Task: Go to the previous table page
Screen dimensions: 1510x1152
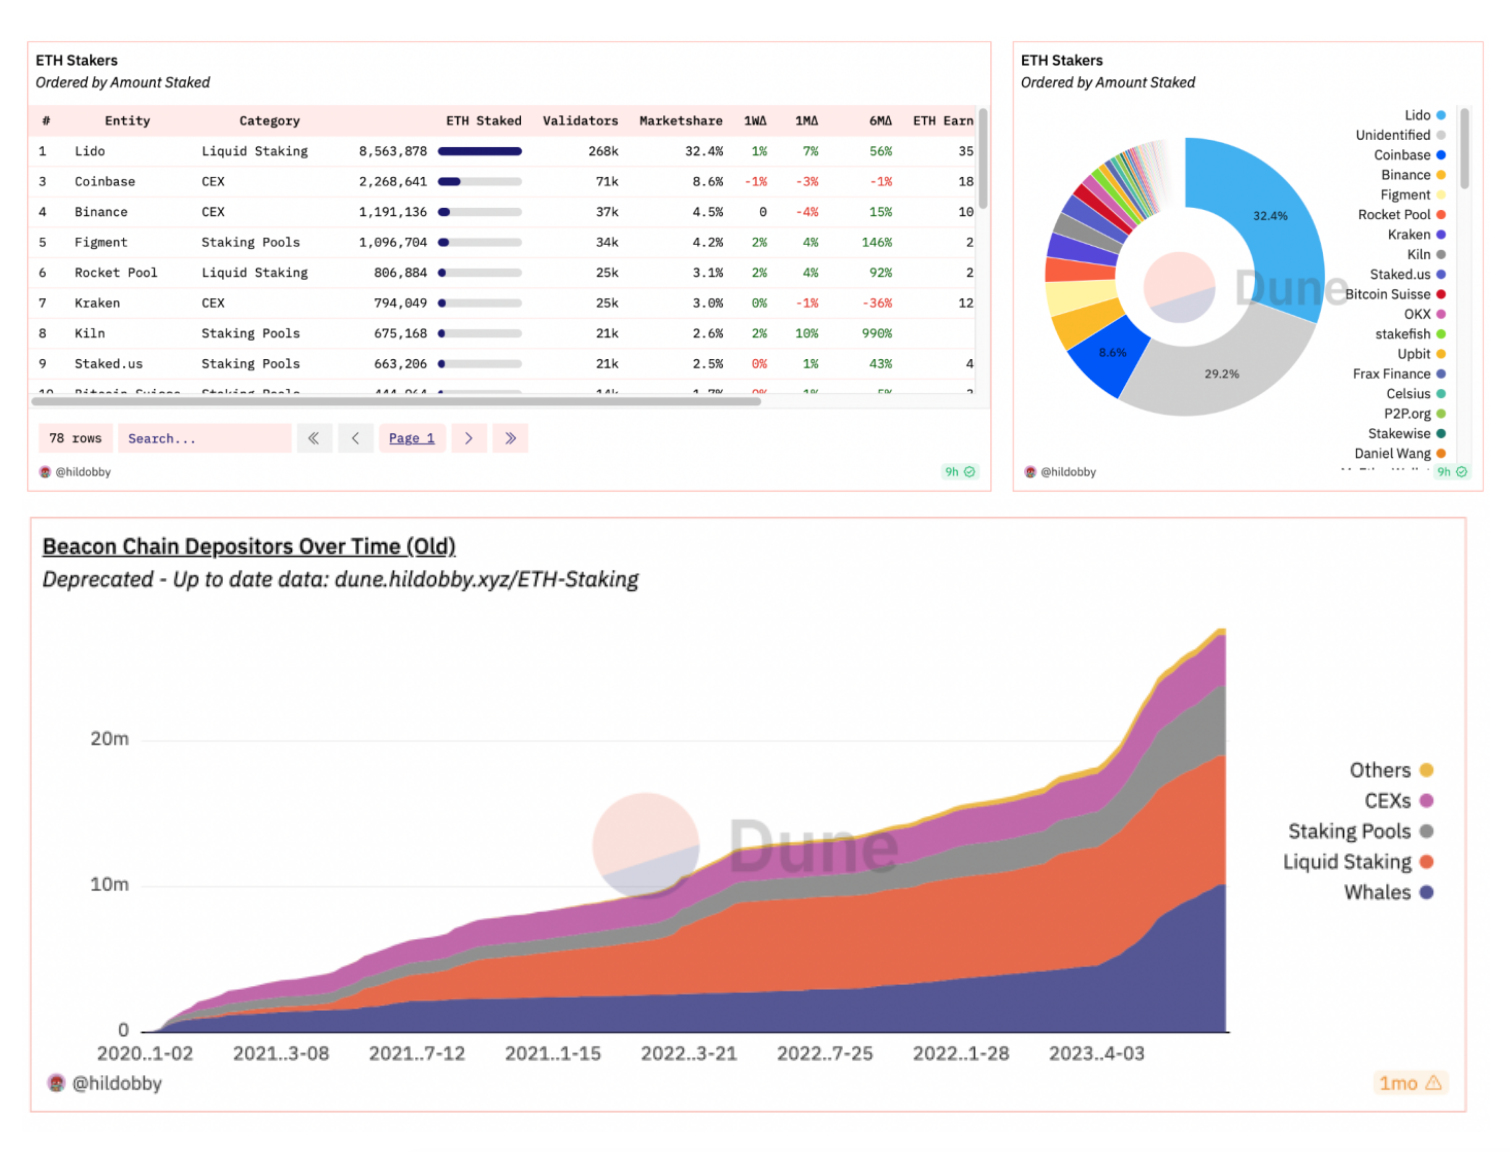Action: 355,438
